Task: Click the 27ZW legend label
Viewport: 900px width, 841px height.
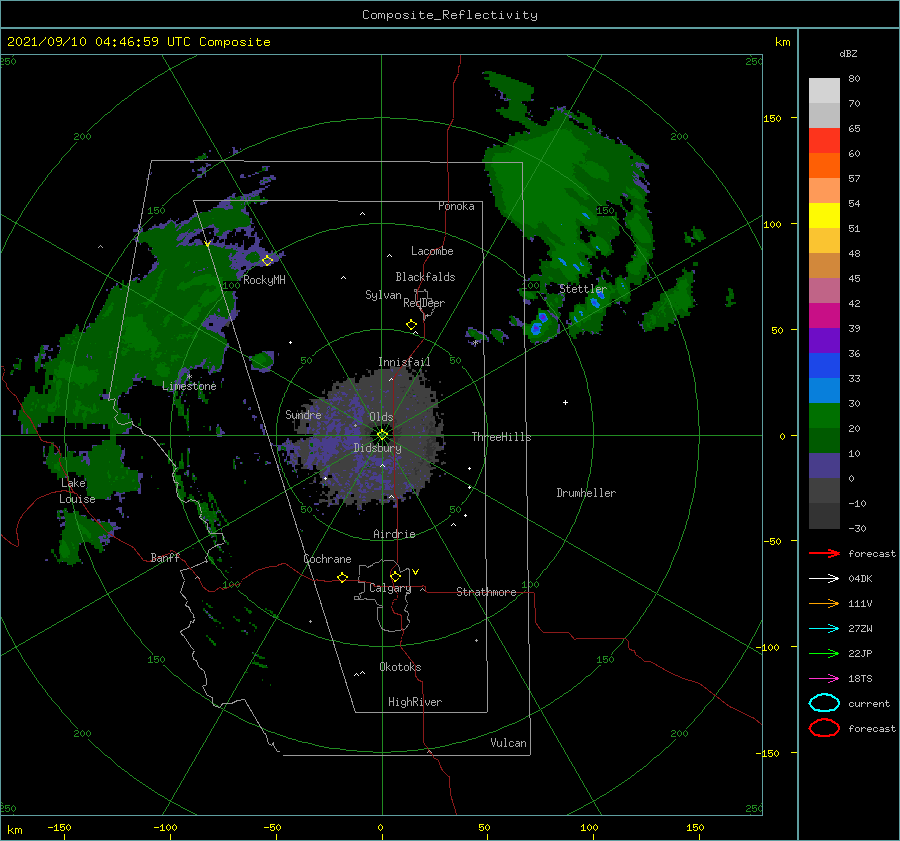Action: coord(860,629)
